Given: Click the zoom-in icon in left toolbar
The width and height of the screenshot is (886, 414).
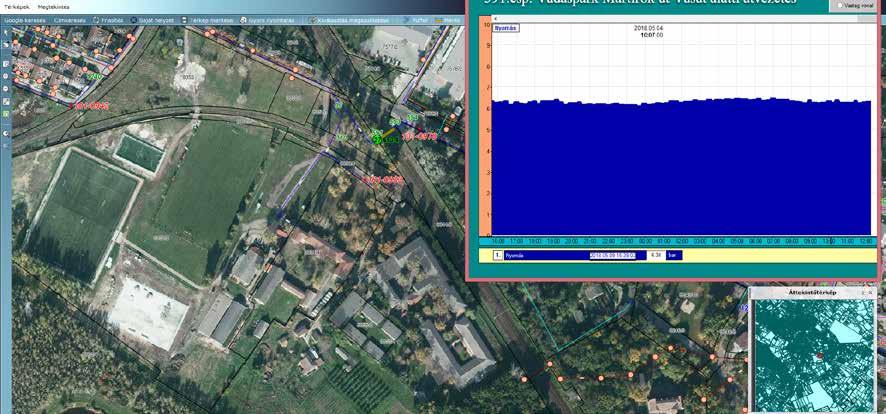Looking at the screenshot, I should (x=6, y=76).
